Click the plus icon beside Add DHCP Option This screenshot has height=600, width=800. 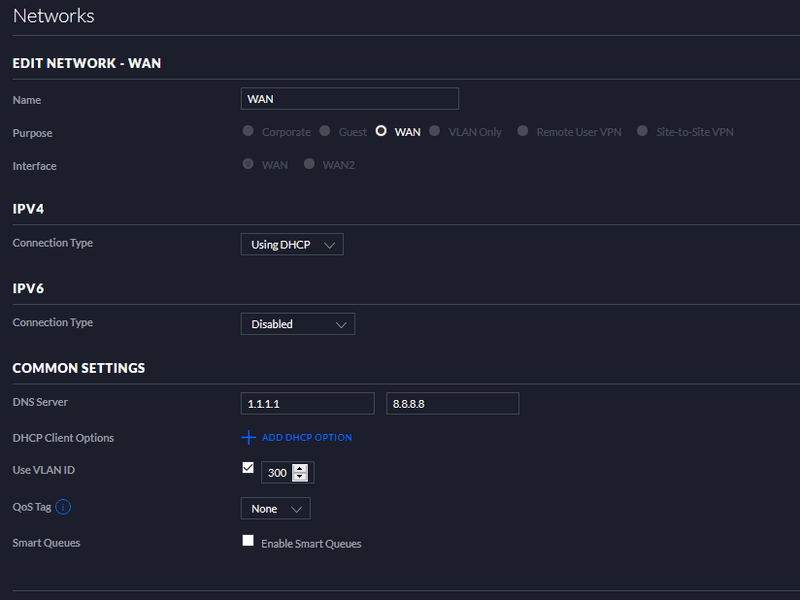(x=248, y=437)
